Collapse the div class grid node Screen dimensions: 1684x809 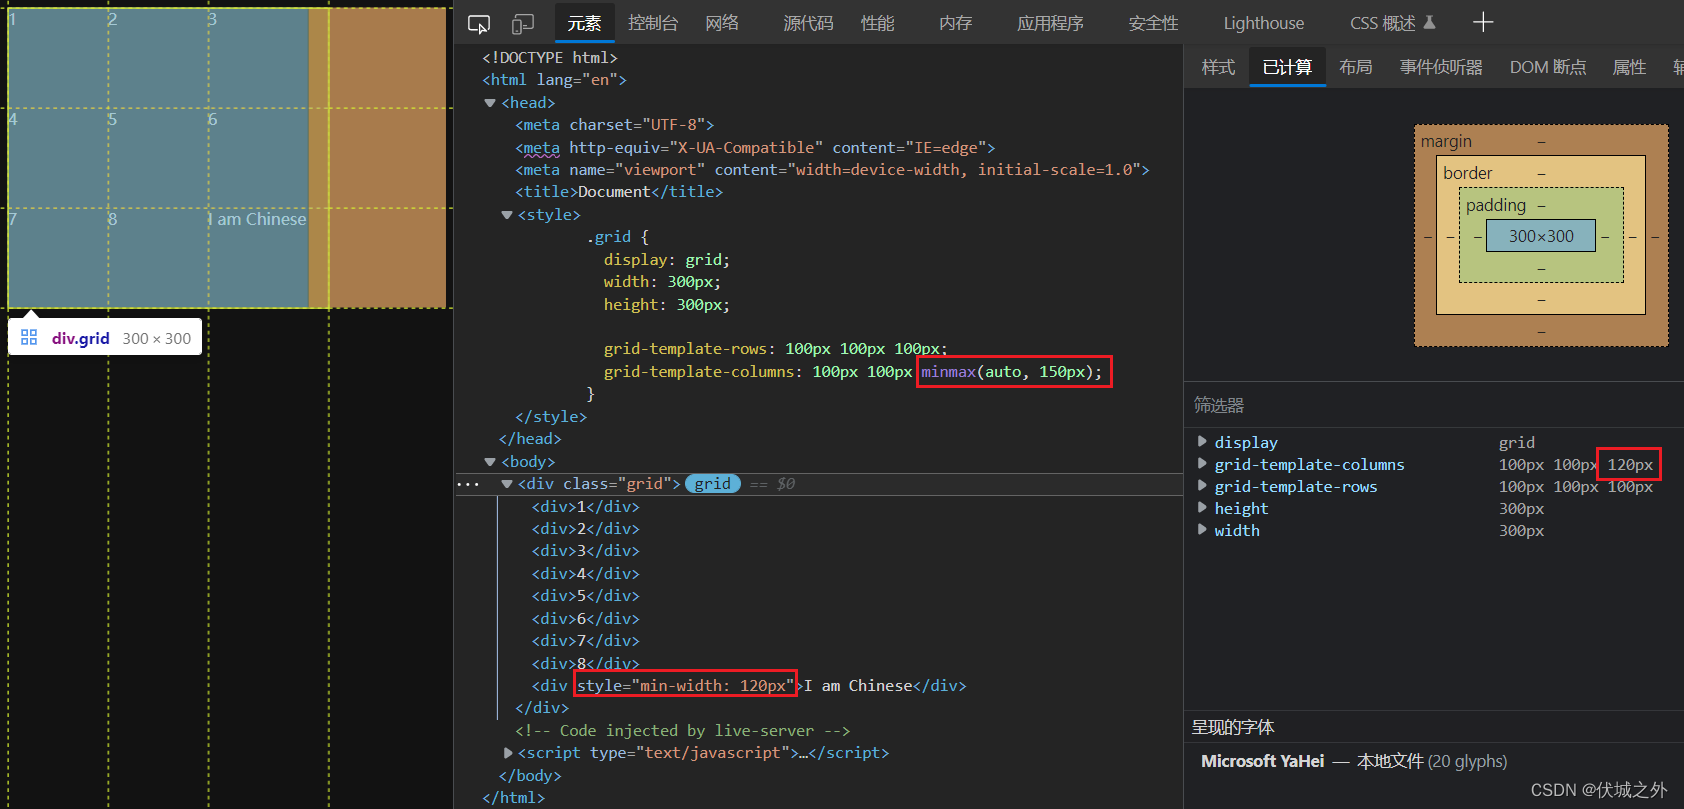click(x=507, y=484)
